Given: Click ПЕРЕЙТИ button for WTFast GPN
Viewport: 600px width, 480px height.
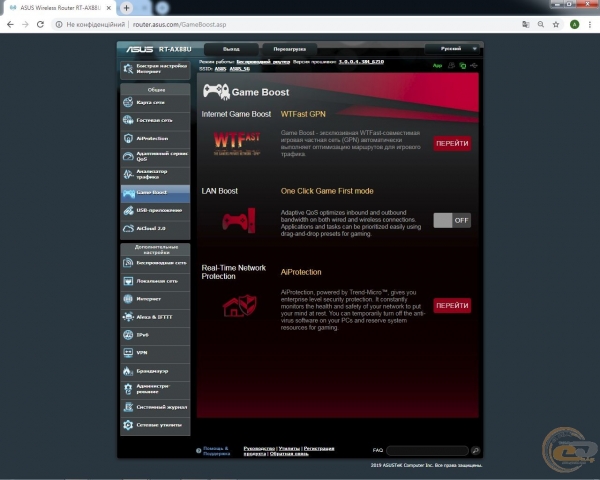Looking at the screenshot, I should pyautogui.click(x=452, y=144).
